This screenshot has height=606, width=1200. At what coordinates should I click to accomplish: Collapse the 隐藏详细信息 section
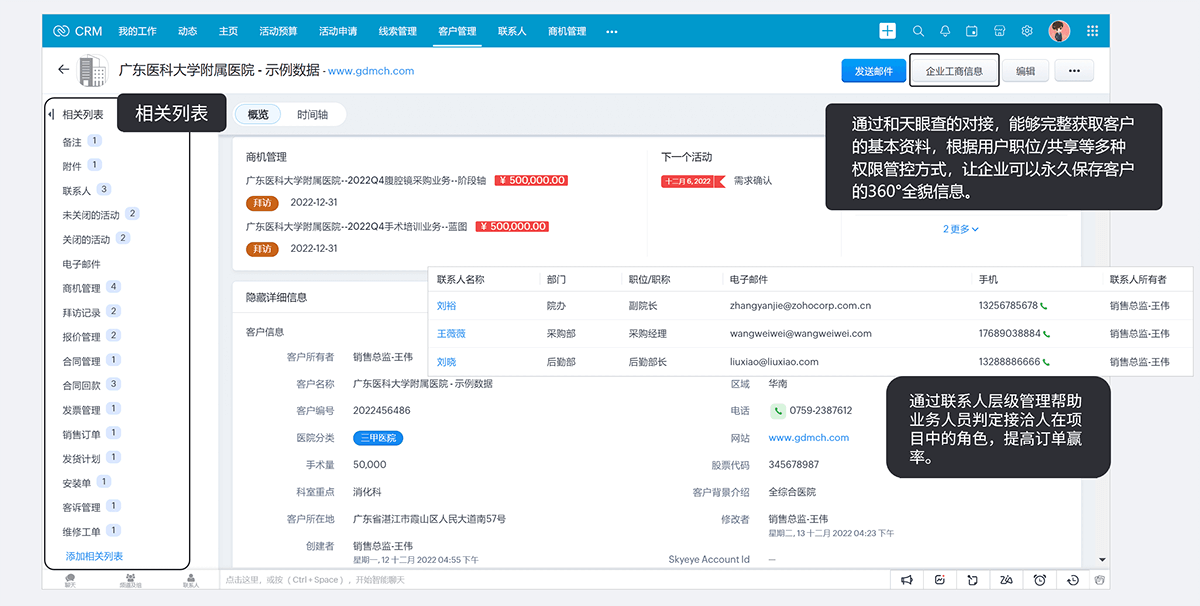coord(276,297)
